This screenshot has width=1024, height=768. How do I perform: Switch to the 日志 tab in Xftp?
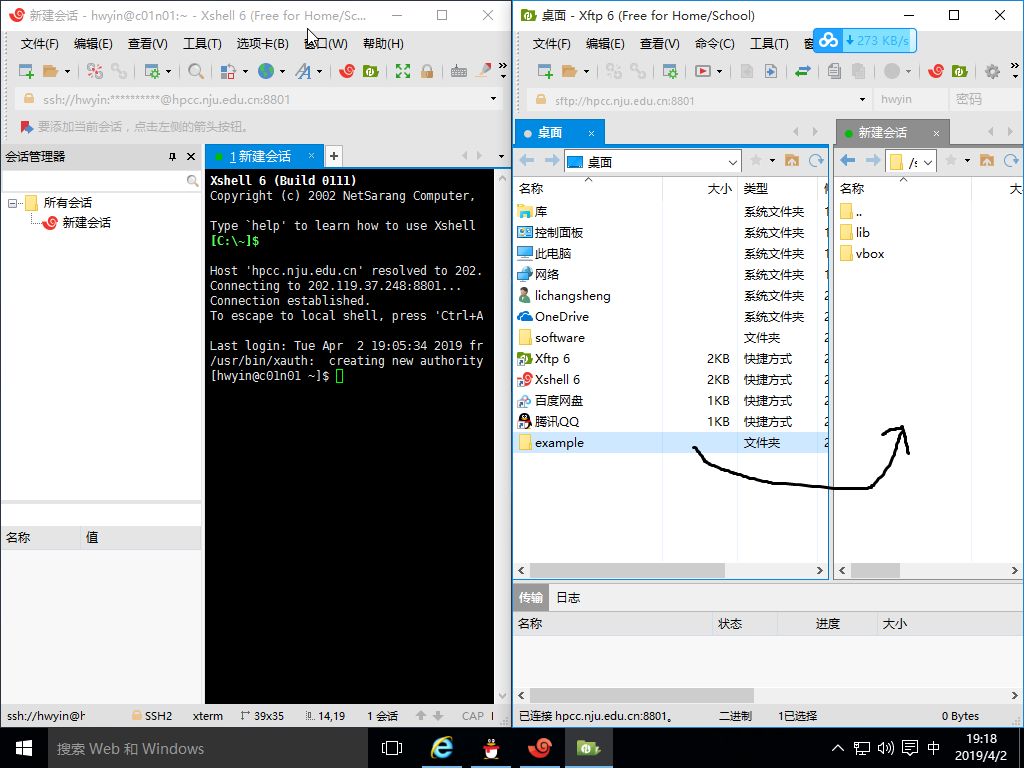(568, 598)
